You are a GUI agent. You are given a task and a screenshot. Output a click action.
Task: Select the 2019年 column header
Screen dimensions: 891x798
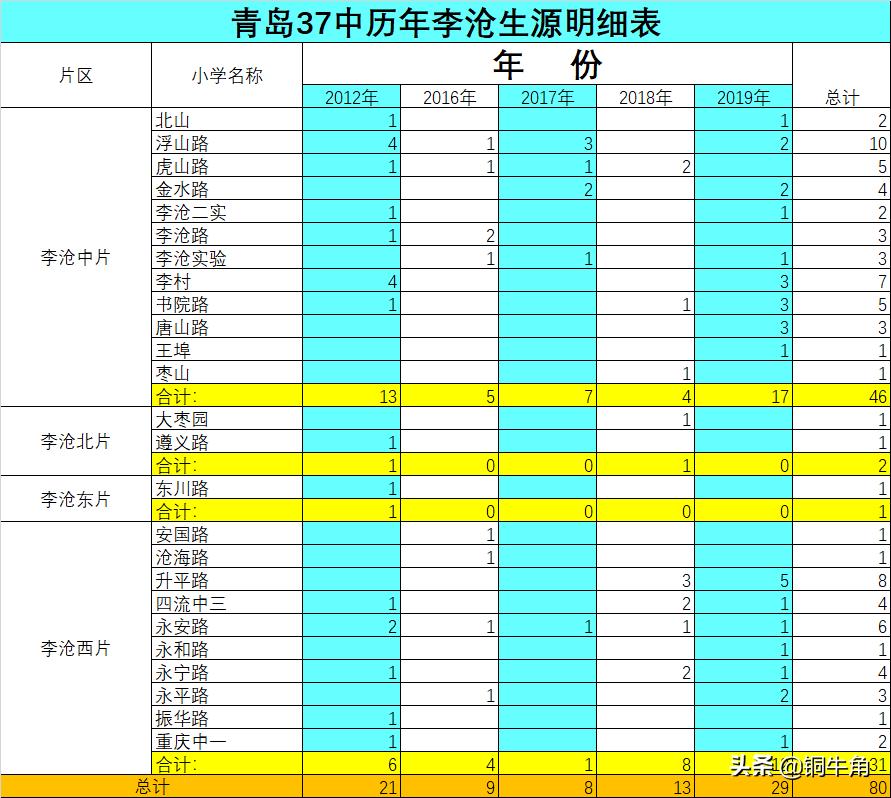[742, 97]
